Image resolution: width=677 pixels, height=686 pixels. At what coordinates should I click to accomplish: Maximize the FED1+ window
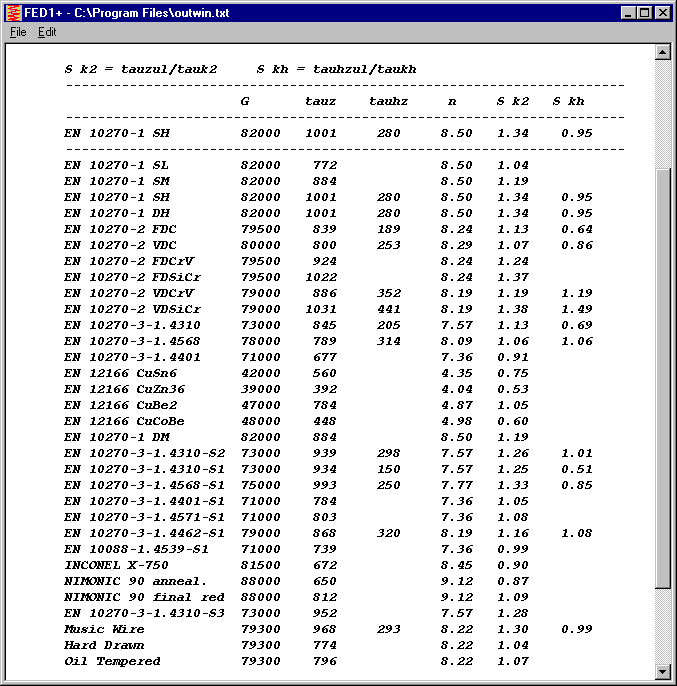[x=645, y=12]
